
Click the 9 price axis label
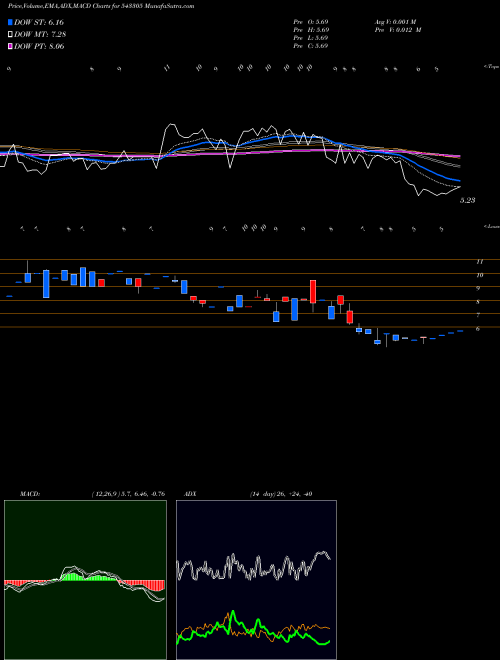[478, 288]
